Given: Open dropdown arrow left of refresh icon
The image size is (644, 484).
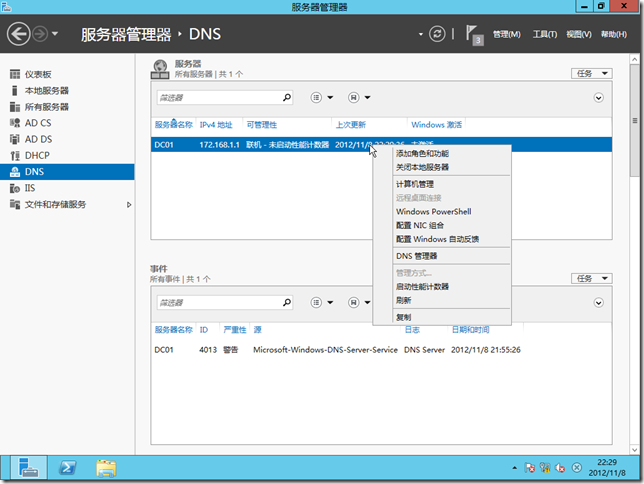Looking at the screenshot, I should [x=421, y=34].
